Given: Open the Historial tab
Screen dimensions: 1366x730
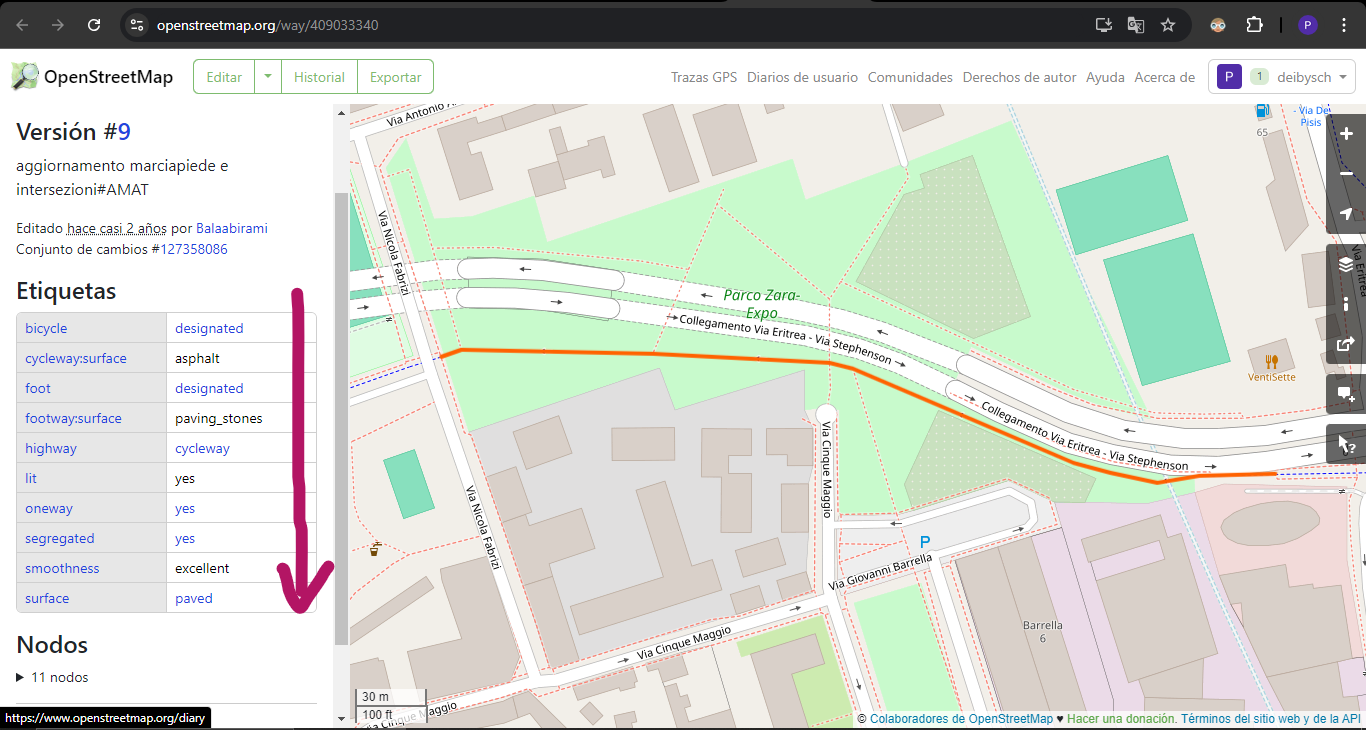Looking at the screenshot, I should [319, 77].
